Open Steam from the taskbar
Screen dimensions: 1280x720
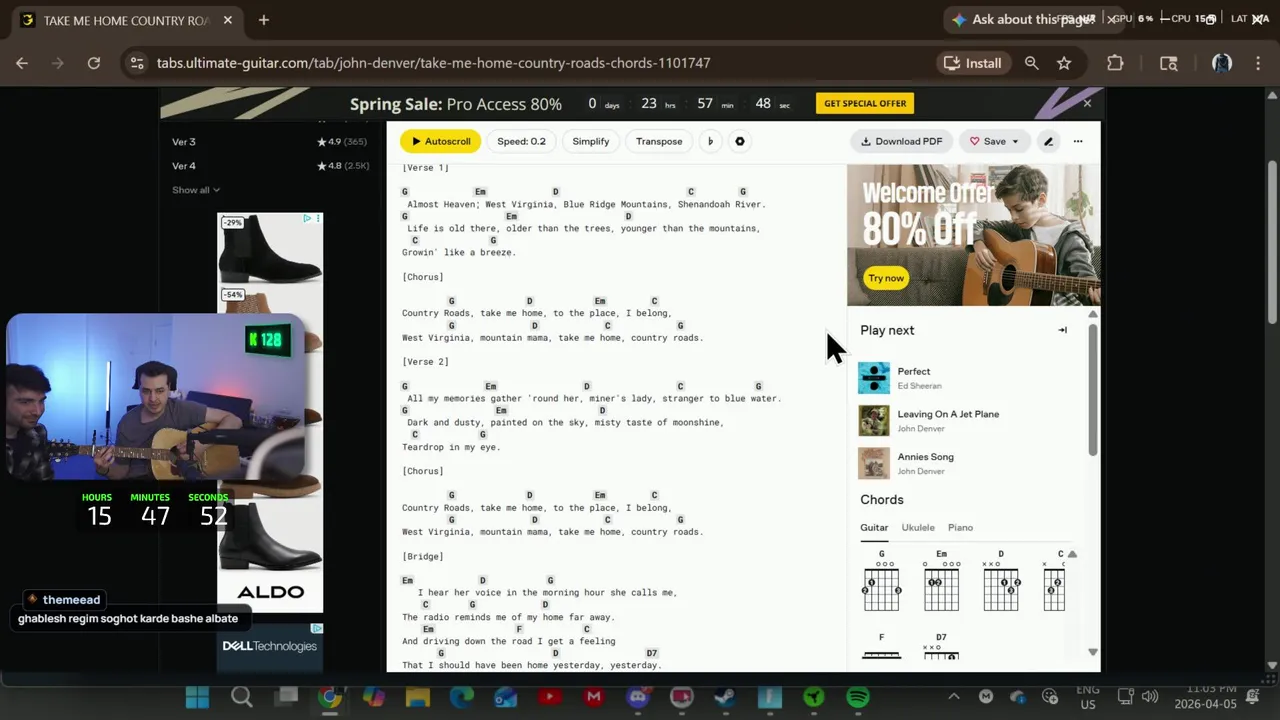point(726,697)
